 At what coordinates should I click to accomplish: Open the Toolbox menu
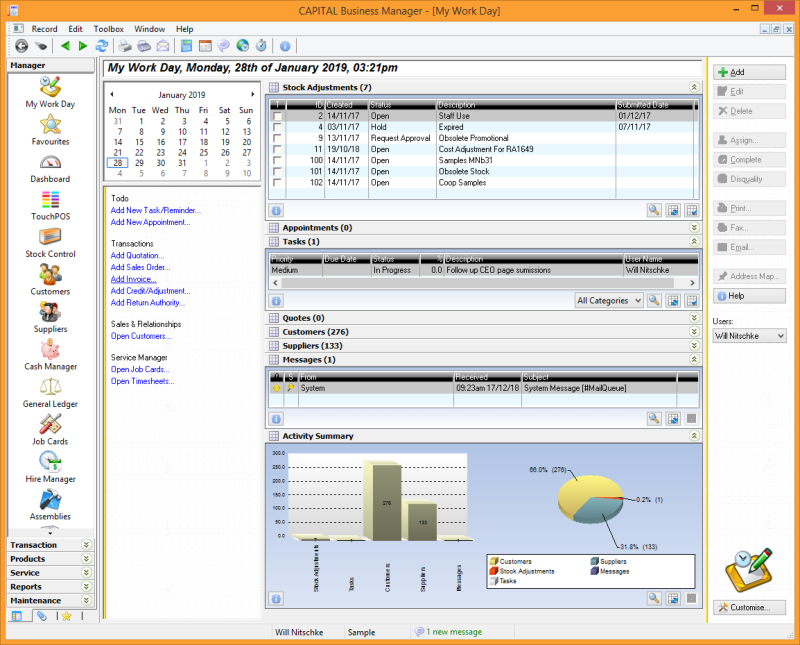pos(109,29)
